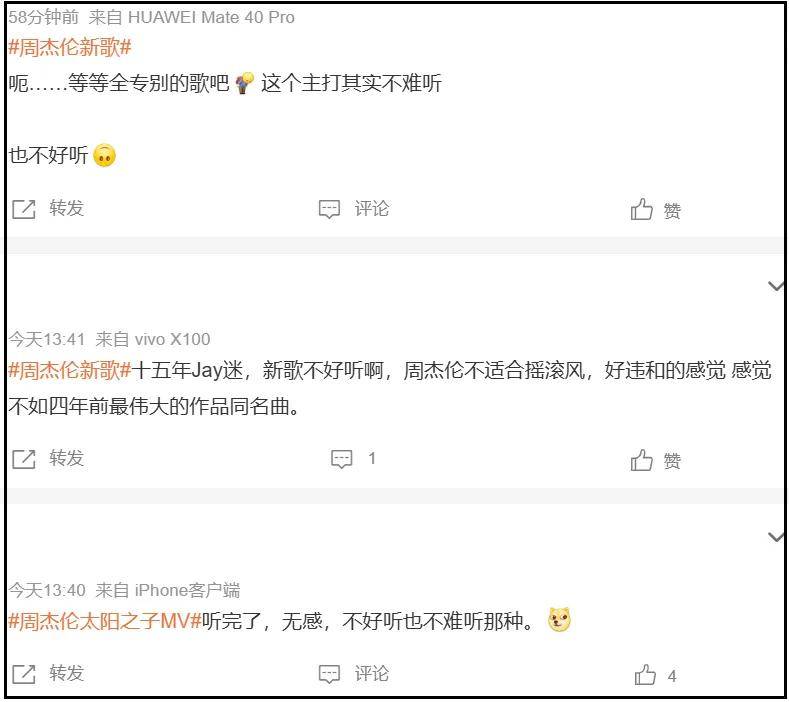This screenshot has width=789, height=702.
Task: Like the HUAWEI Mate 40 Pro post
Action: pyautogui.click(x=642, y=210)
